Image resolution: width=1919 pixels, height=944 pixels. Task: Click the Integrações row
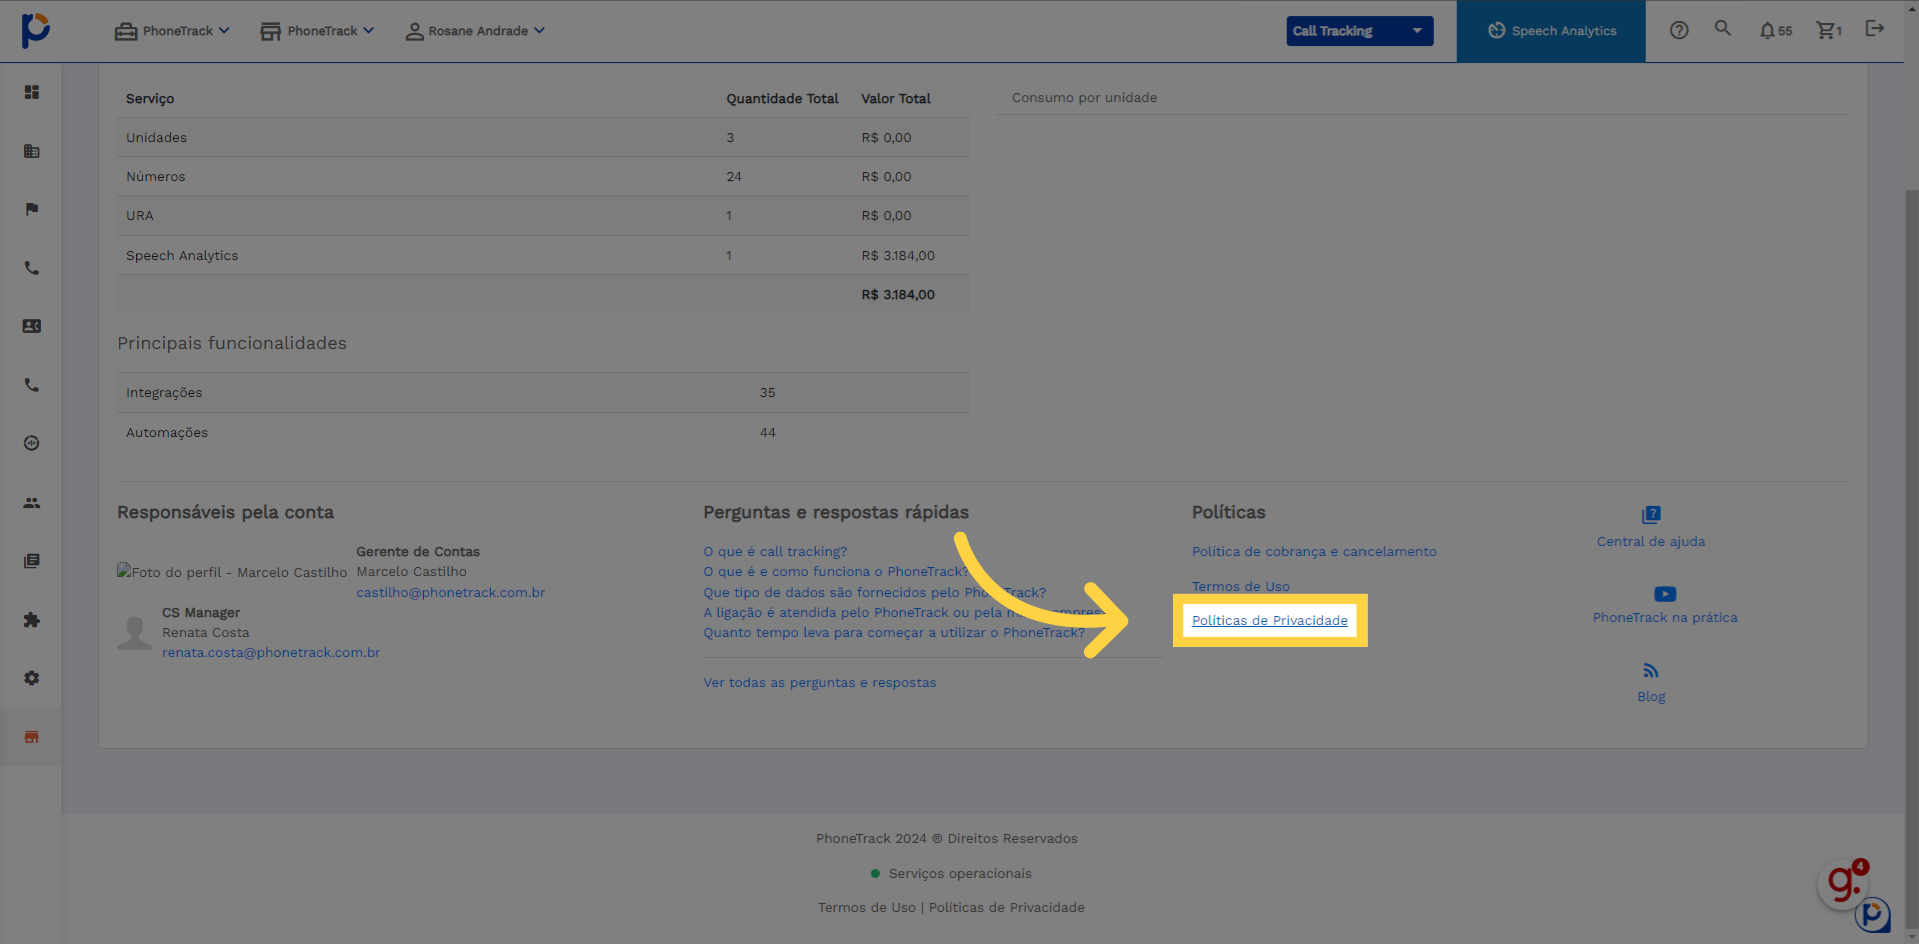tap(543, 393)
